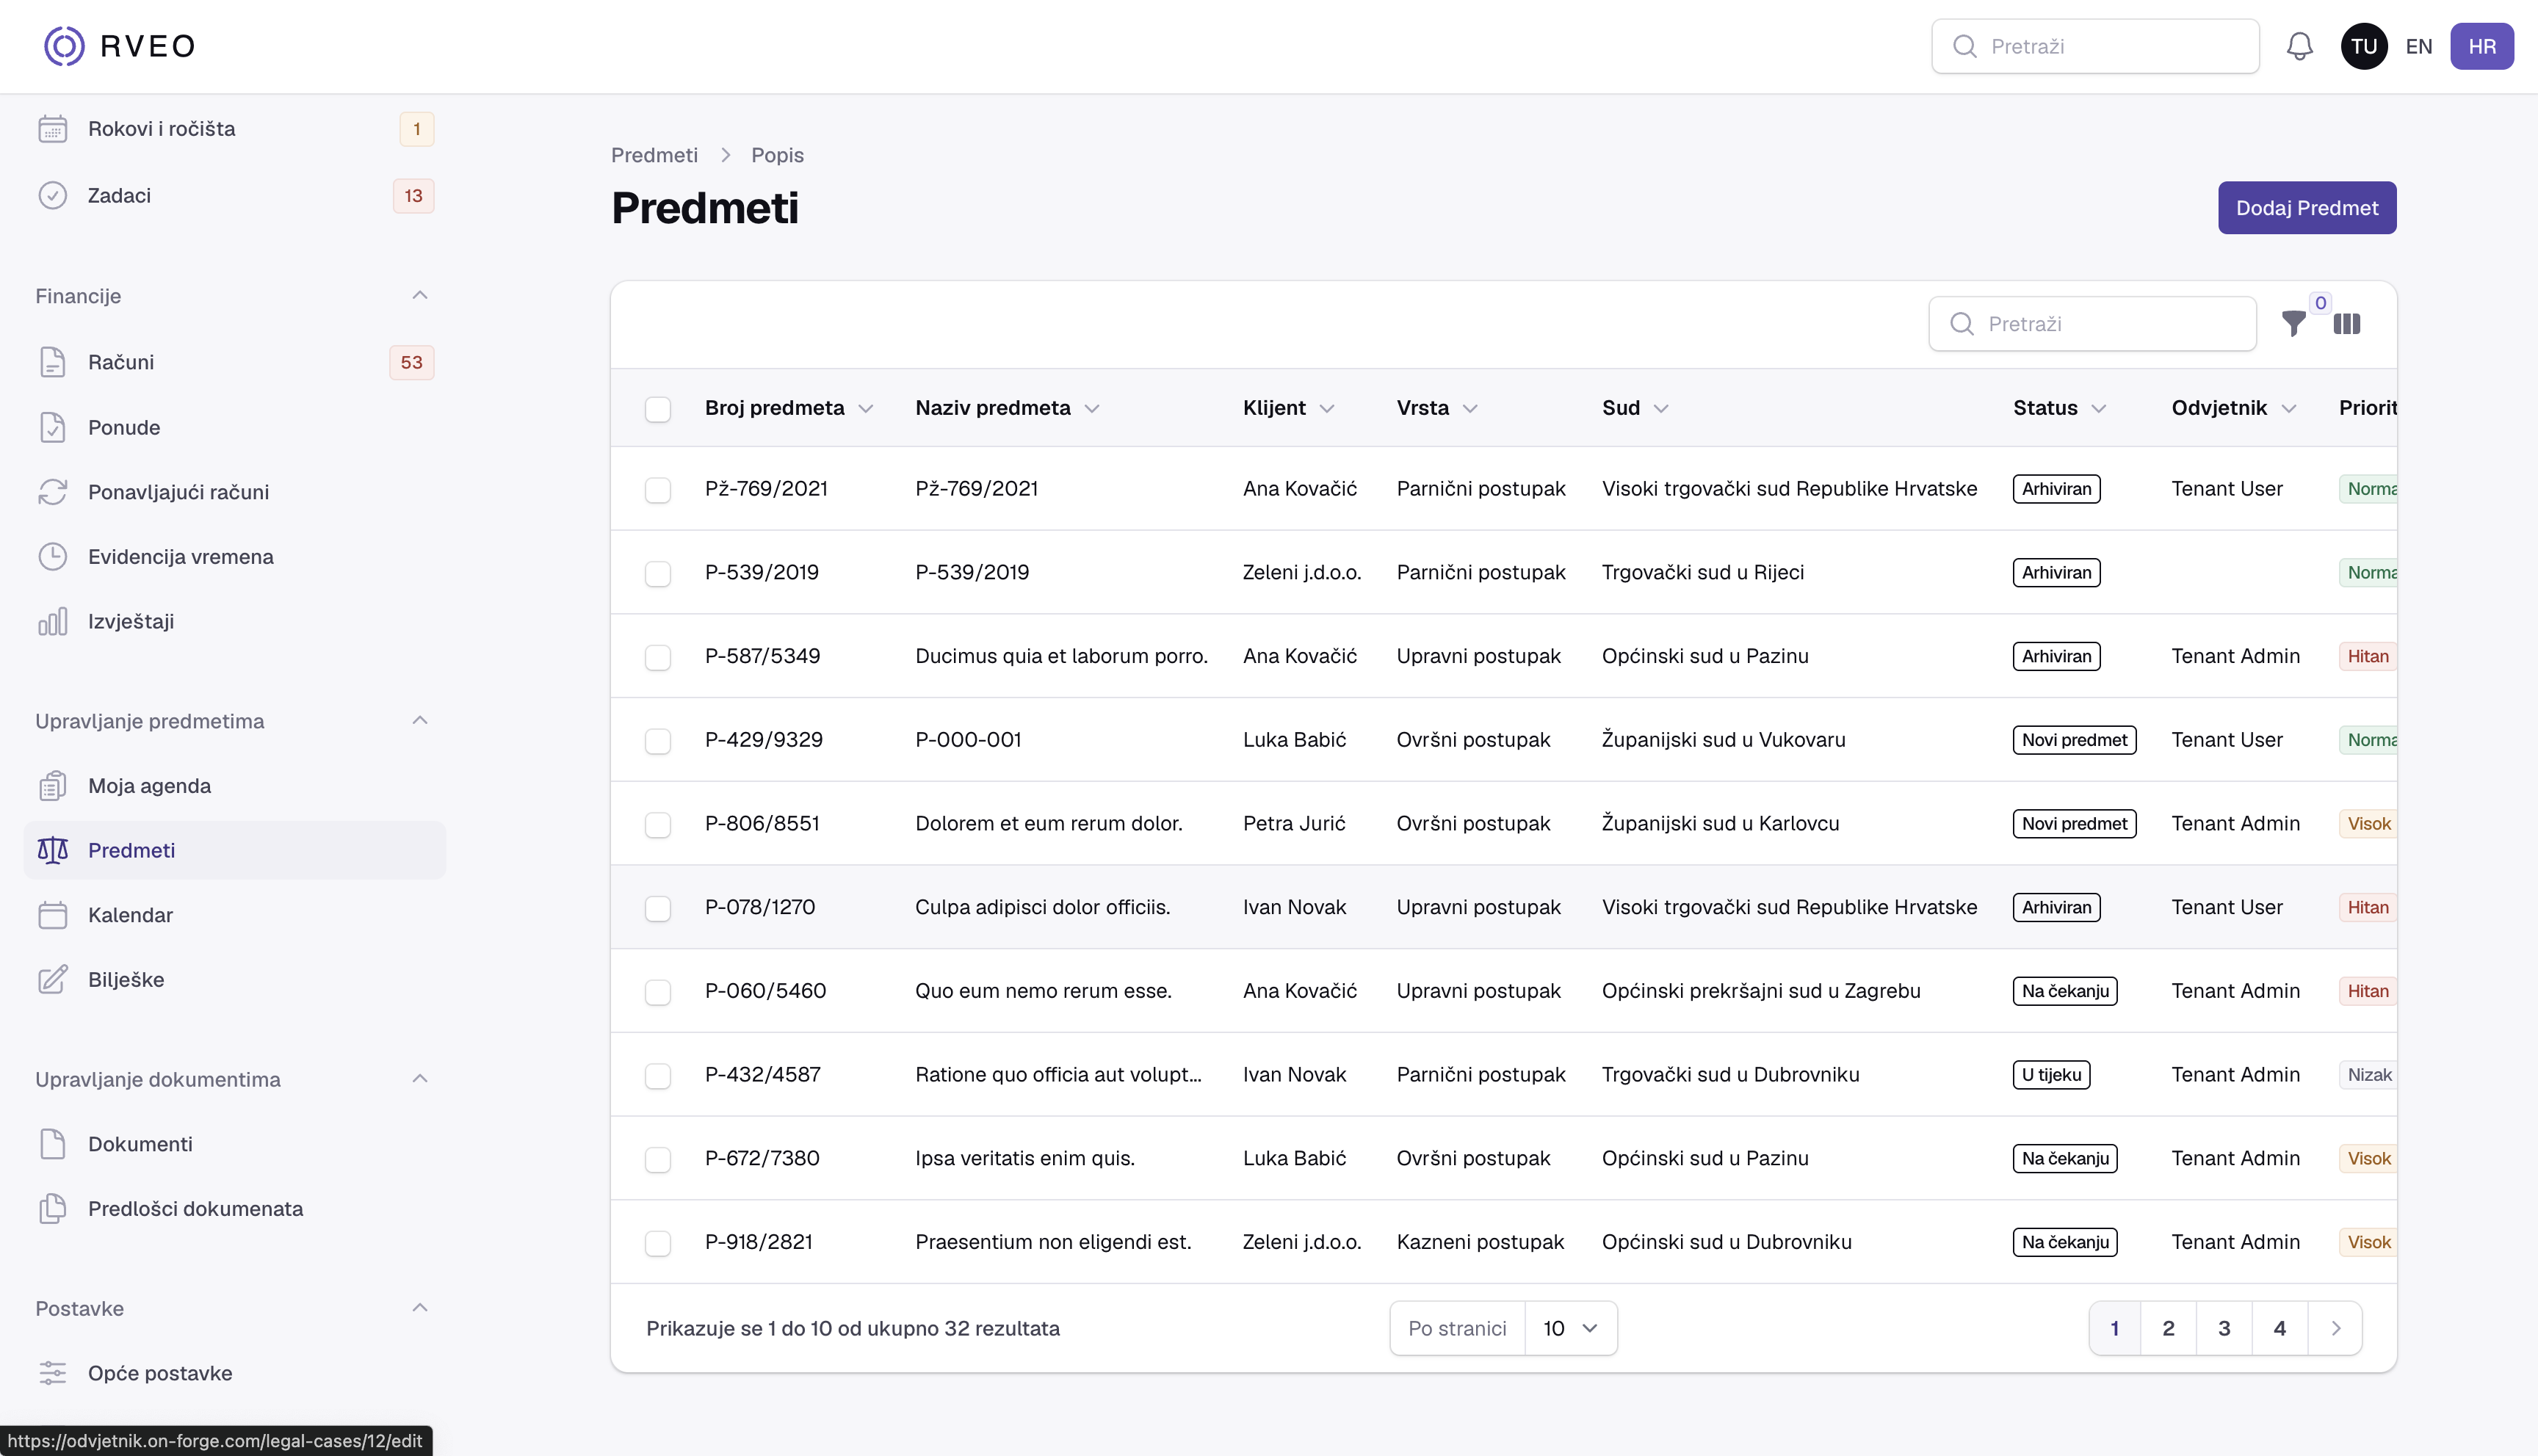Click the Rokovi i ročišta calendar icon
This screenshot has height=1456, width=2538.
tap(53, 129)
